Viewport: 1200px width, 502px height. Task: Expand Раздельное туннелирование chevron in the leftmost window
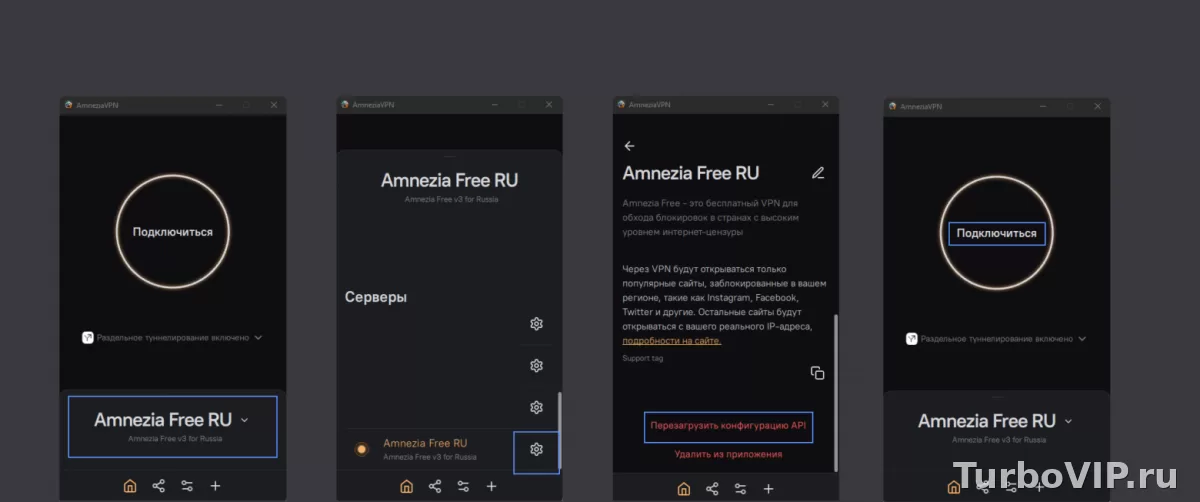click(x=258, y=338)
